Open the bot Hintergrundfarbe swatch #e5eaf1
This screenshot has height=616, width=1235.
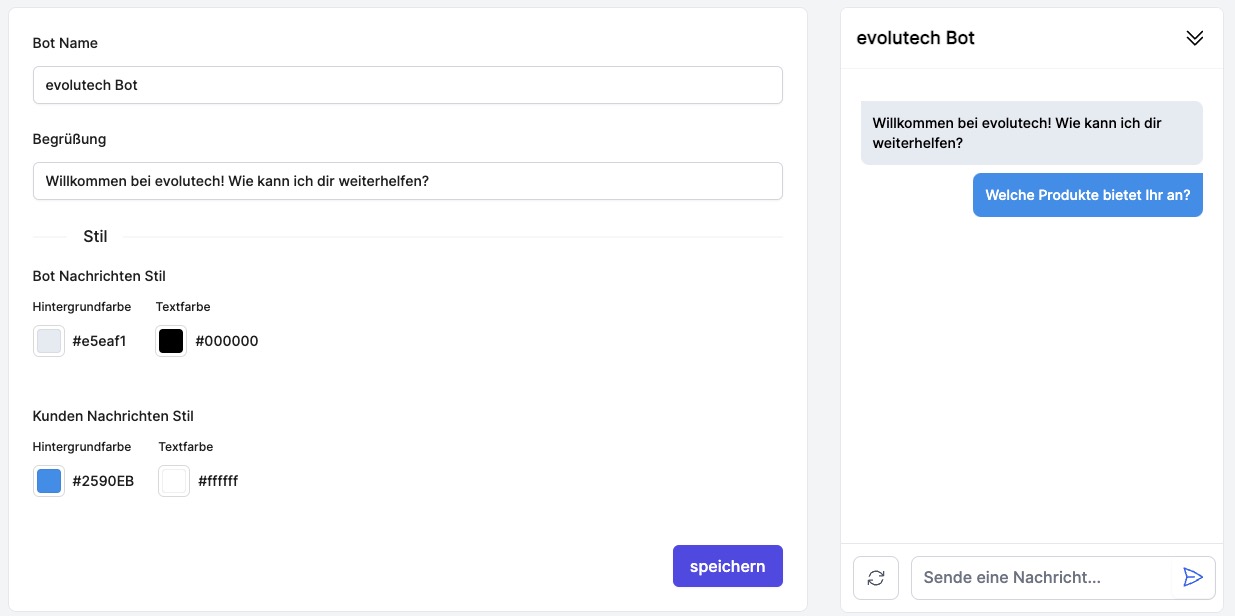48,341
